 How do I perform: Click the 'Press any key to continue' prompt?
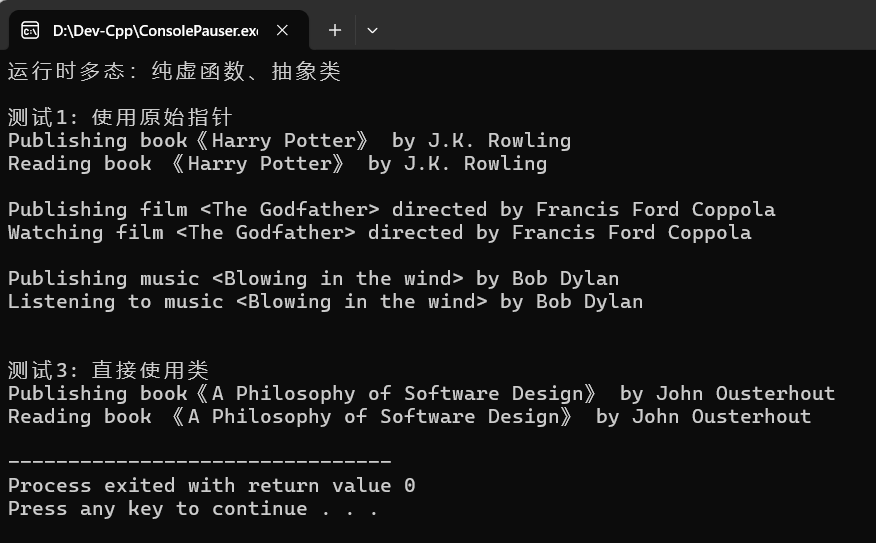(x=193, y=509)
